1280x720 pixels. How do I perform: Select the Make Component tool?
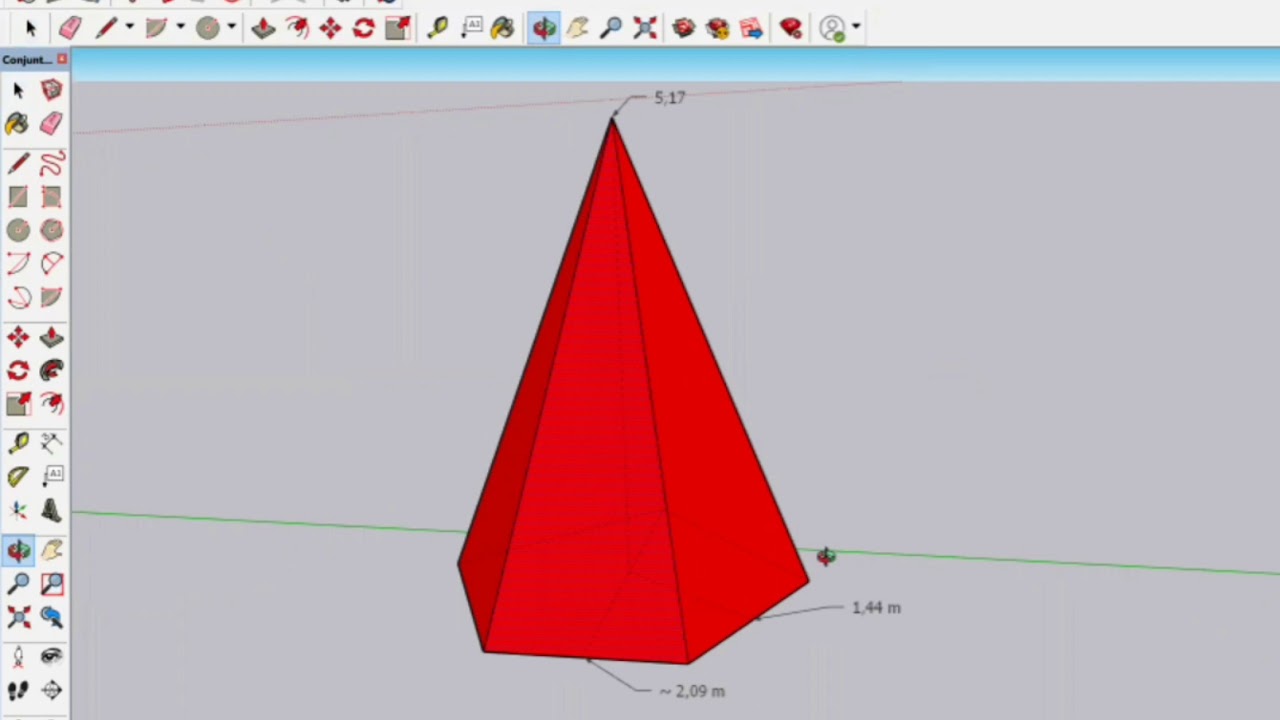click(x=52, y=90)
